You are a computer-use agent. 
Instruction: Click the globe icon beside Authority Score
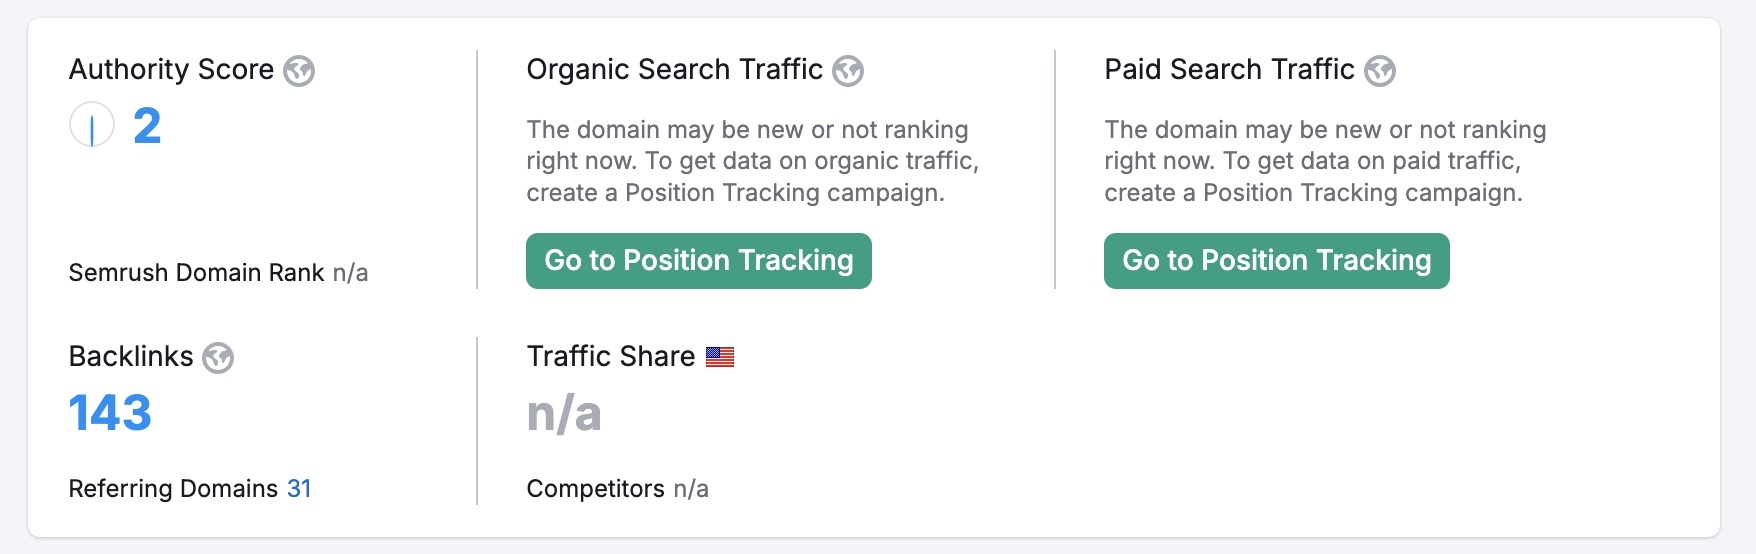click(x=299, y=71)
